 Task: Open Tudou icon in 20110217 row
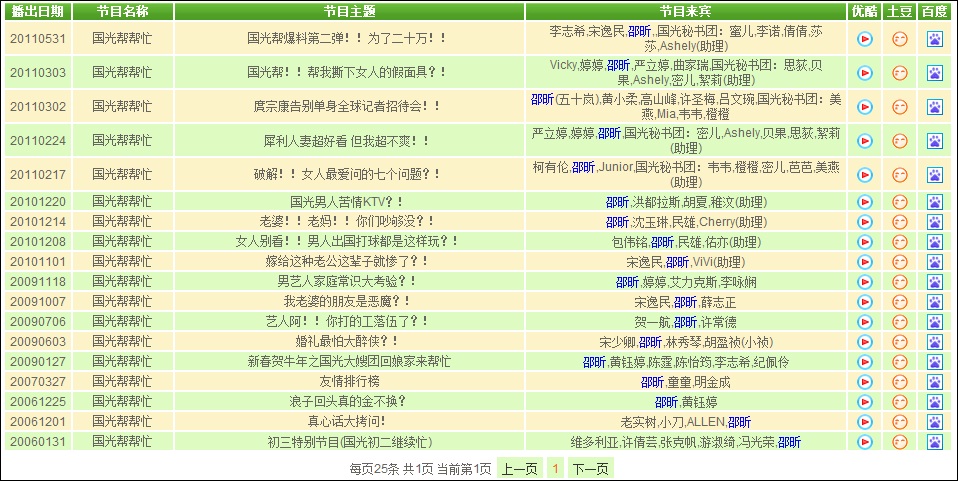900,175
